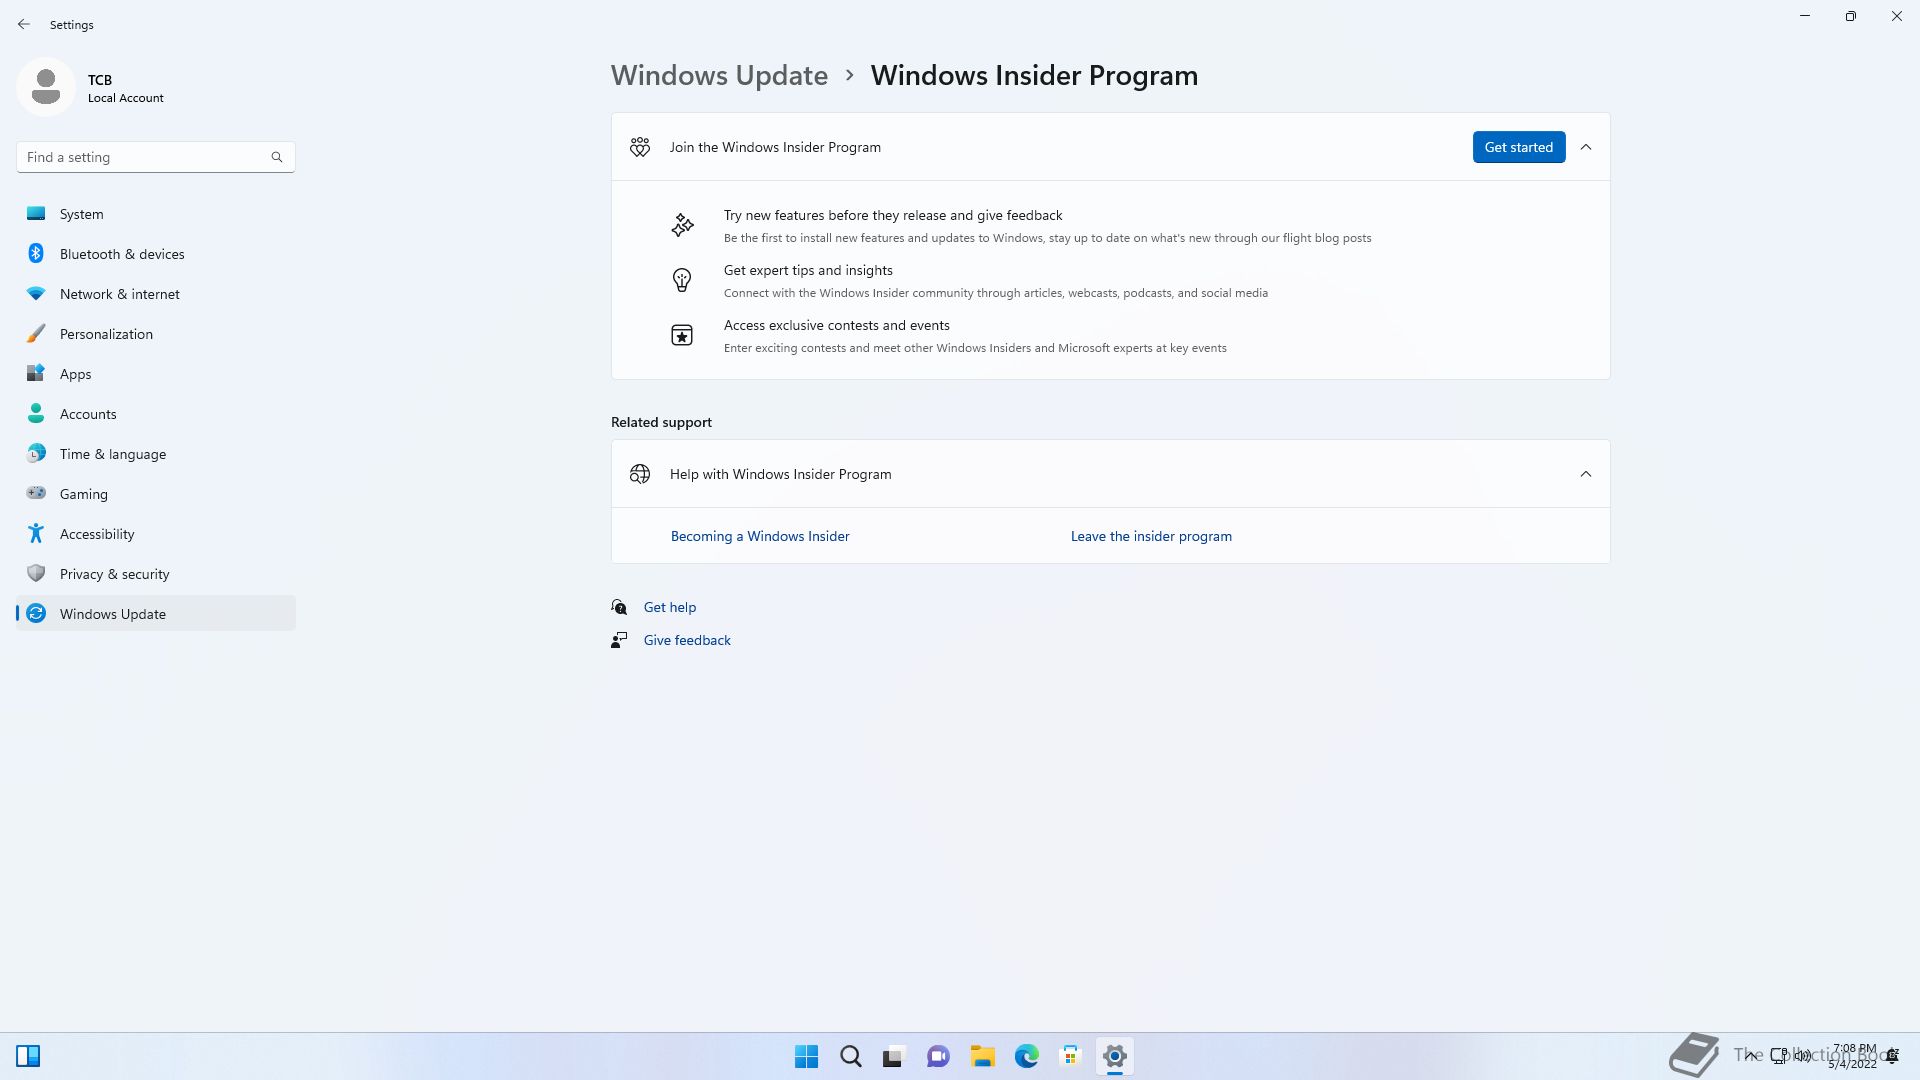Click the Time & language clock icon
1920x1080 pixels.
coord(36,454)
